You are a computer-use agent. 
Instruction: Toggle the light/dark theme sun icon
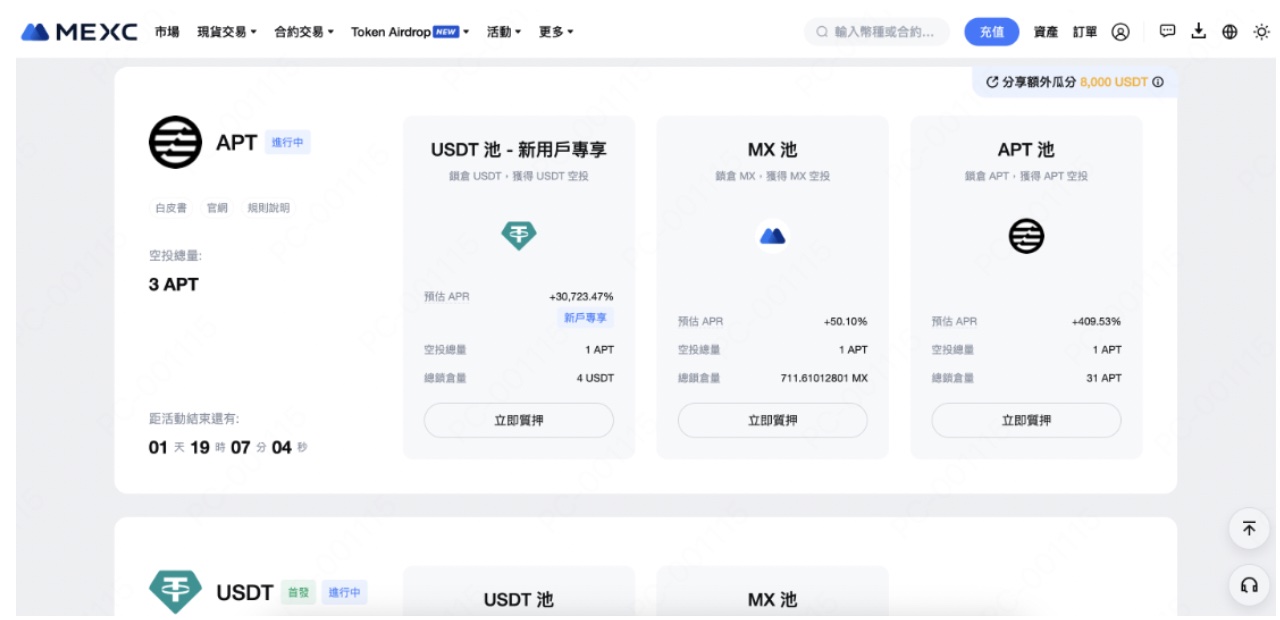click(1261, 32)
